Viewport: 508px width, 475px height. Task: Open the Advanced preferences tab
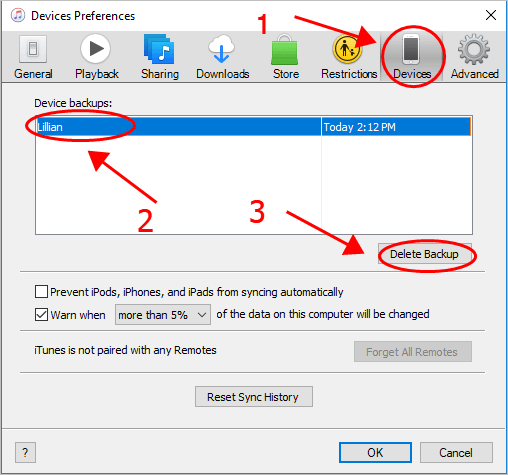pos(474,57)
